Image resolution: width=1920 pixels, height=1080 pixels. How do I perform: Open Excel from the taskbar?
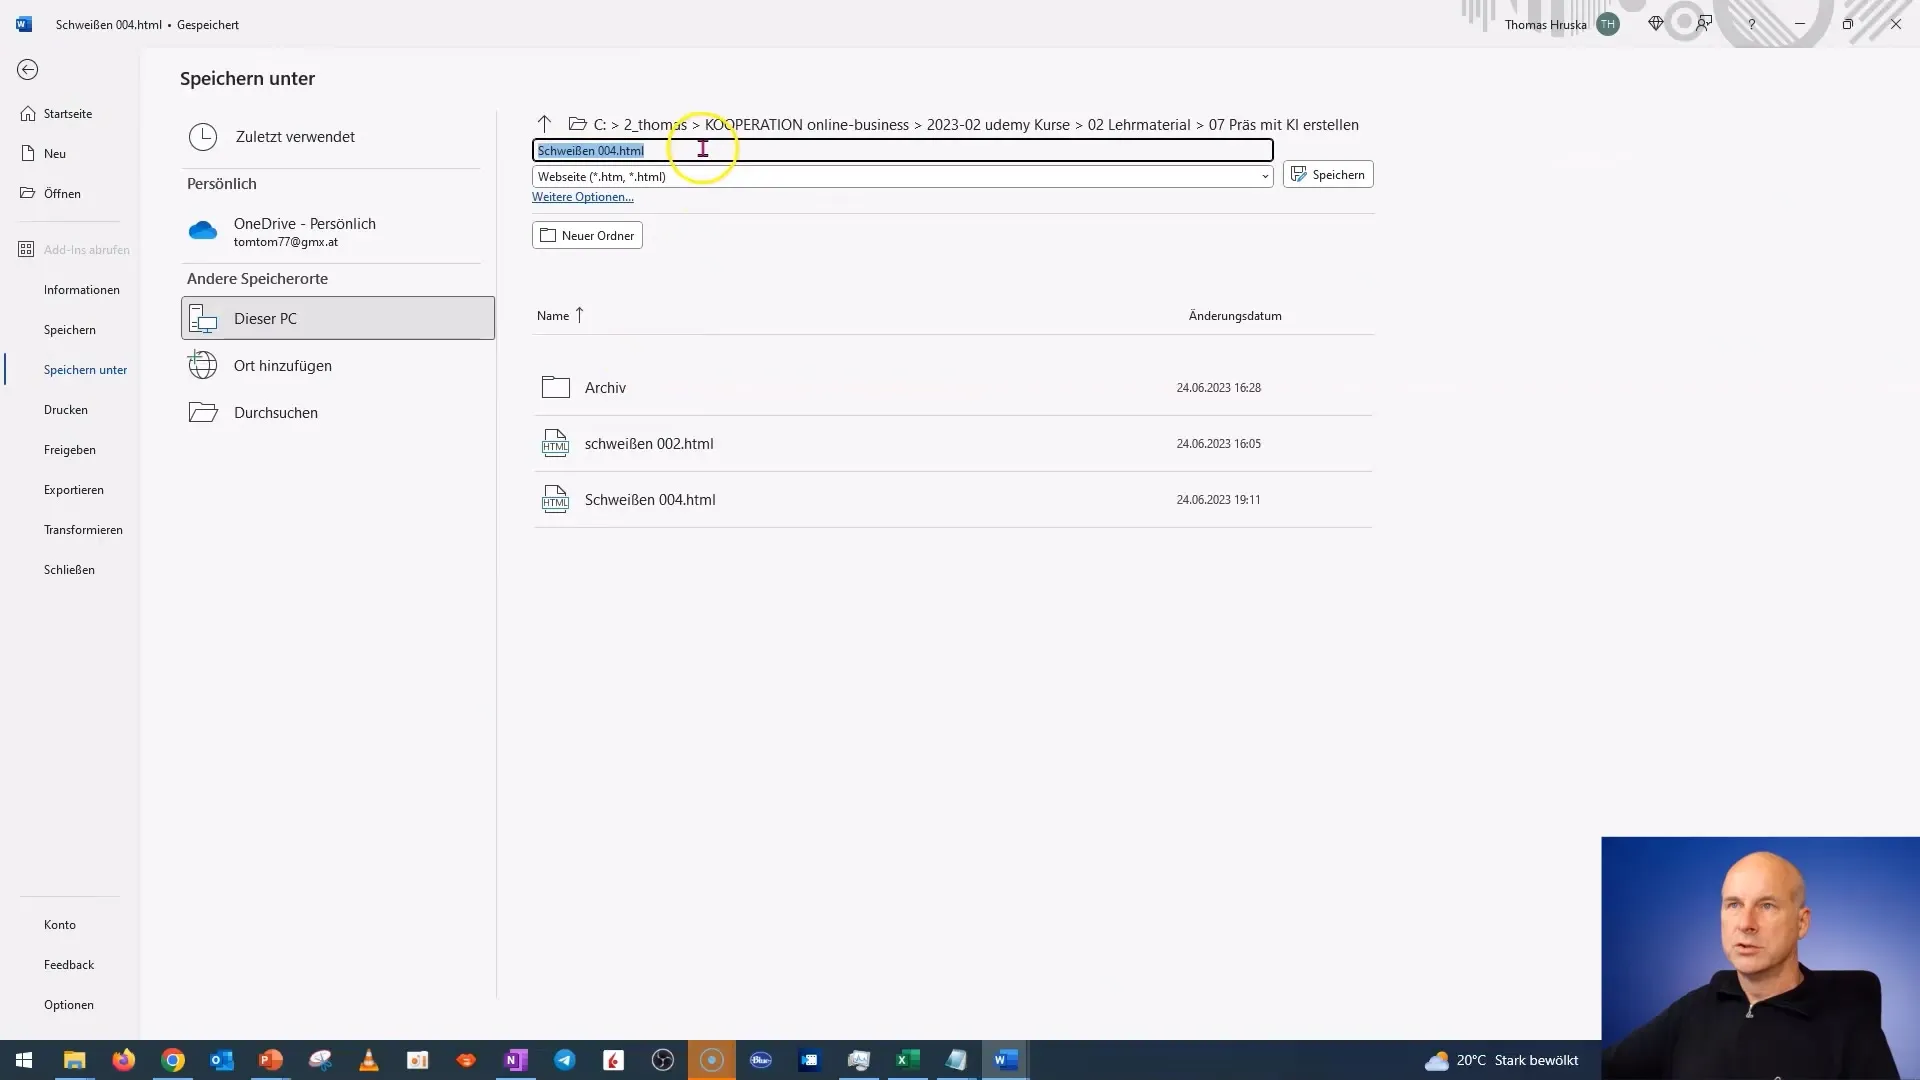tap(908, 1060)
